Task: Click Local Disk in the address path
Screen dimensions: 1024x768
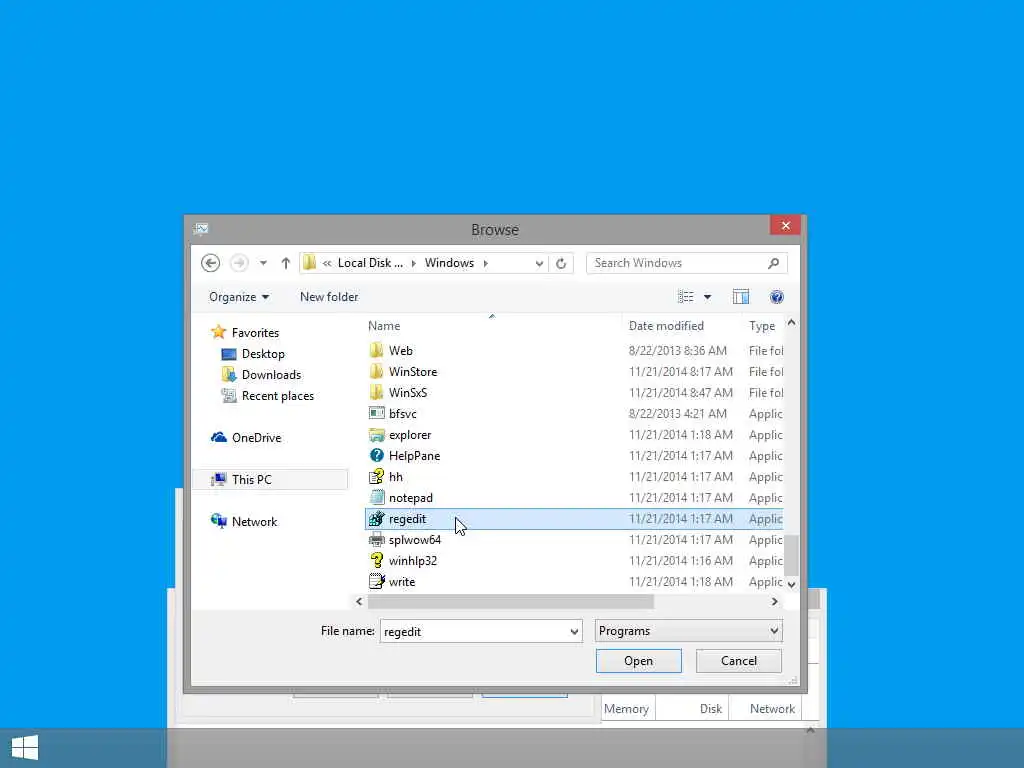Action: point(370,263)
